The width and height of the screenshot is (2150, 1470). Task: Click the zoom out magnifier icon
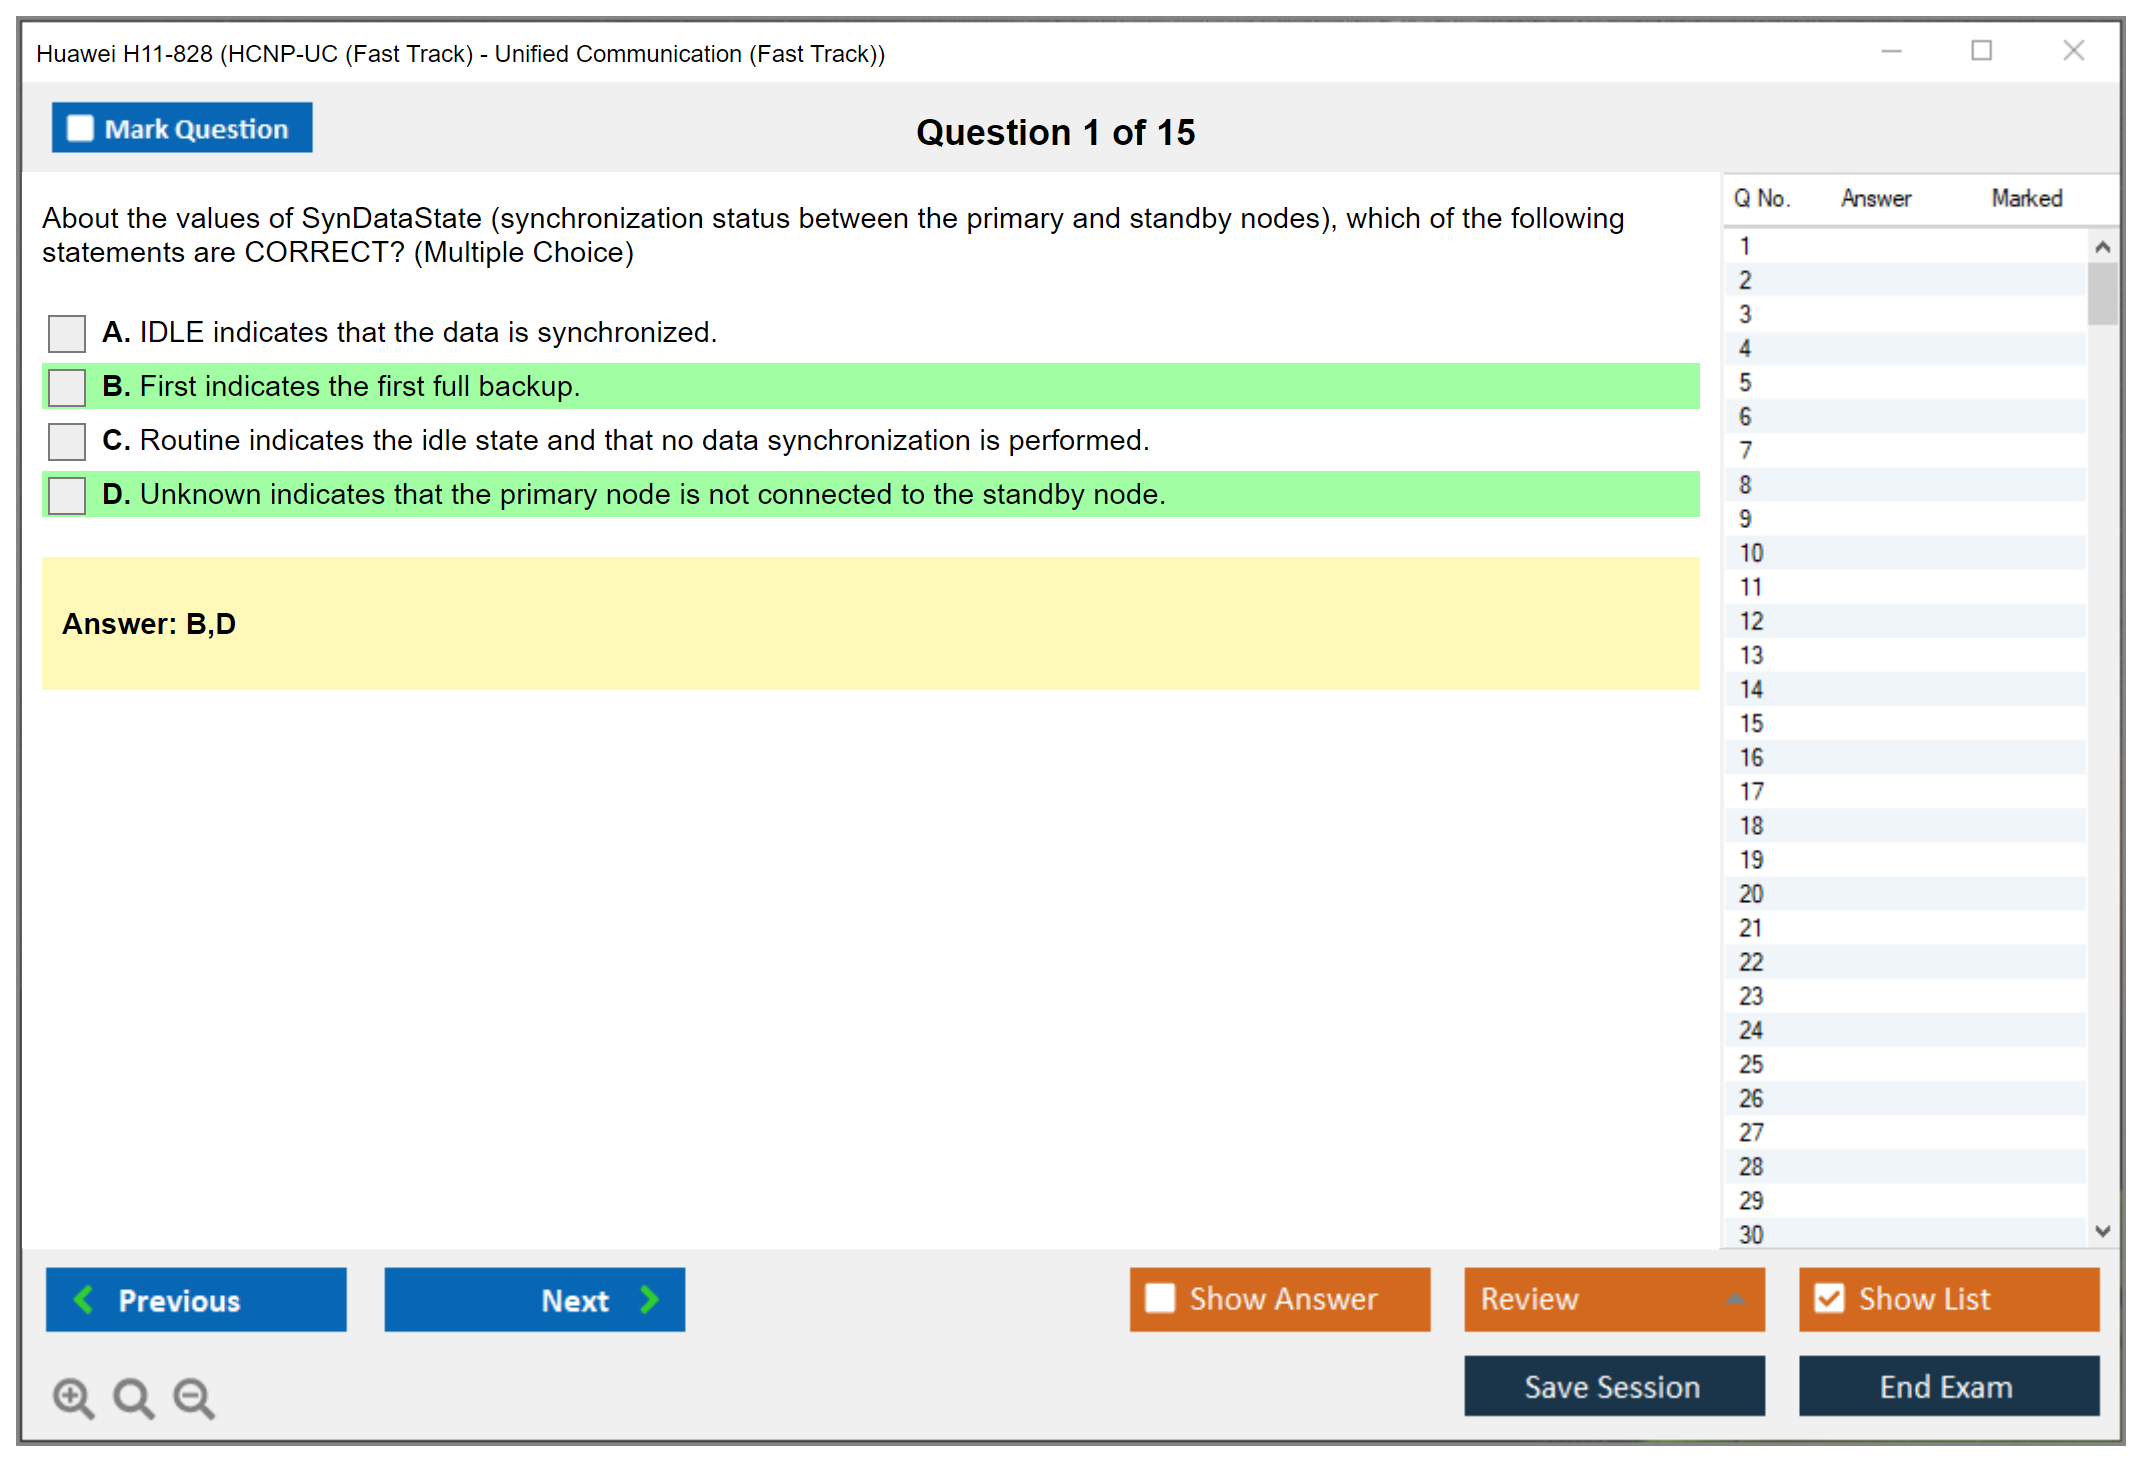(x=193, y=1397)
